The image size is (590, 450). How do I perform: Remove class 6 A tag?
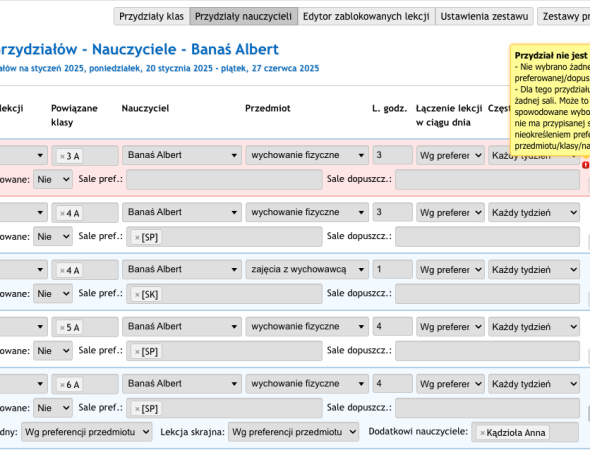coord(62,385)
